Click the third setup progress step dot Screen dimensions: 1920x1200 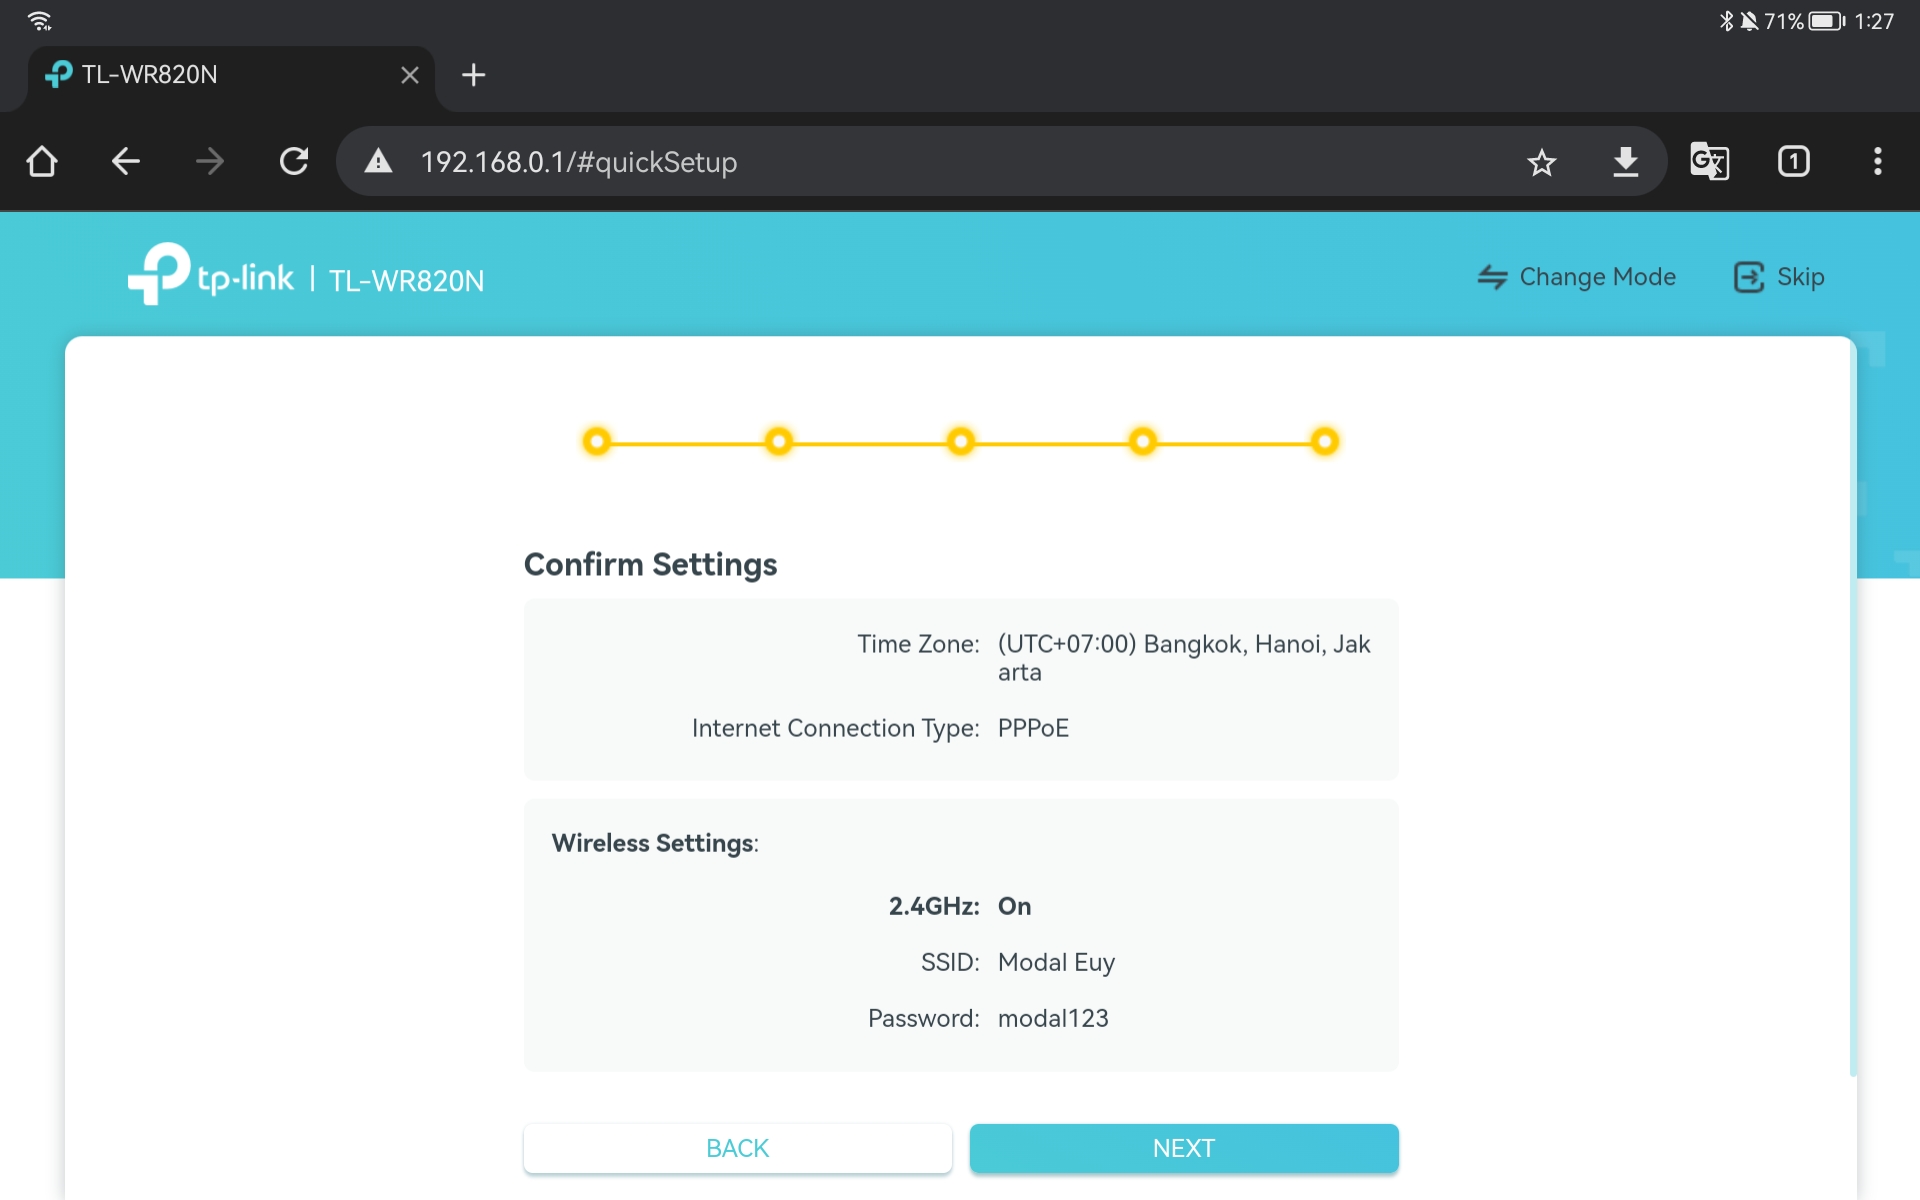pos(961,441)
